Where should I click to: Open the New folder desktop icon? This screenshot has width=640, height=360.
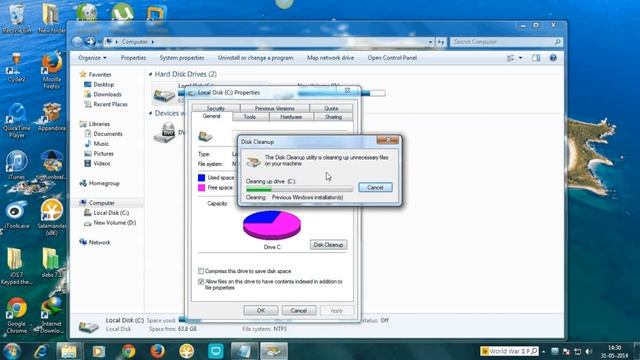[51, 18]
